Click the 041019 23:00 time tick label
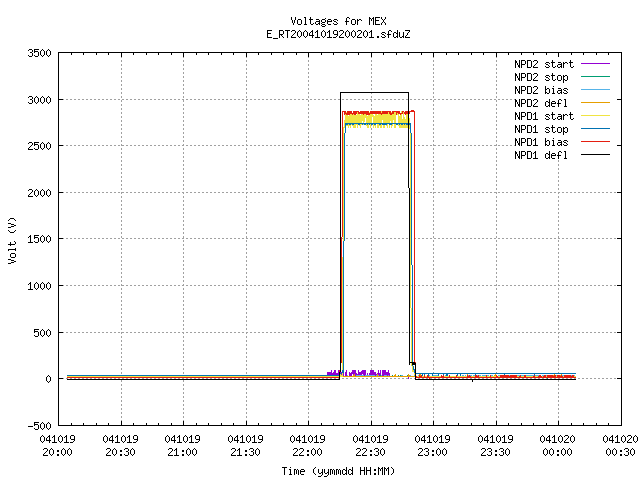Screen dimensions: 640x480 [432, 446]
